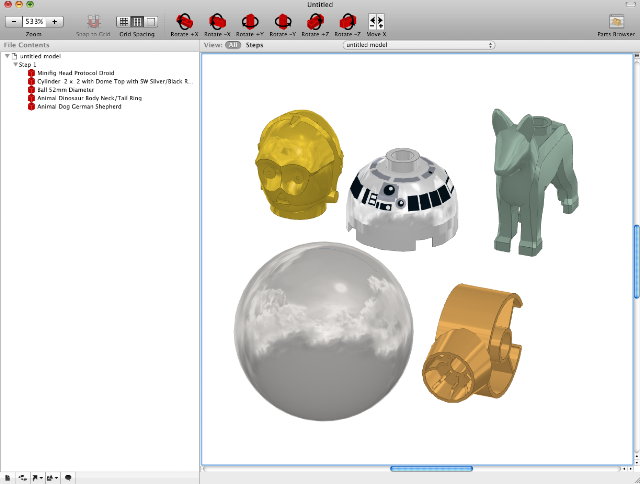Click the Rotate +Z icon
The width and height of the screenshot is (640, 484).
pos(315,22)
